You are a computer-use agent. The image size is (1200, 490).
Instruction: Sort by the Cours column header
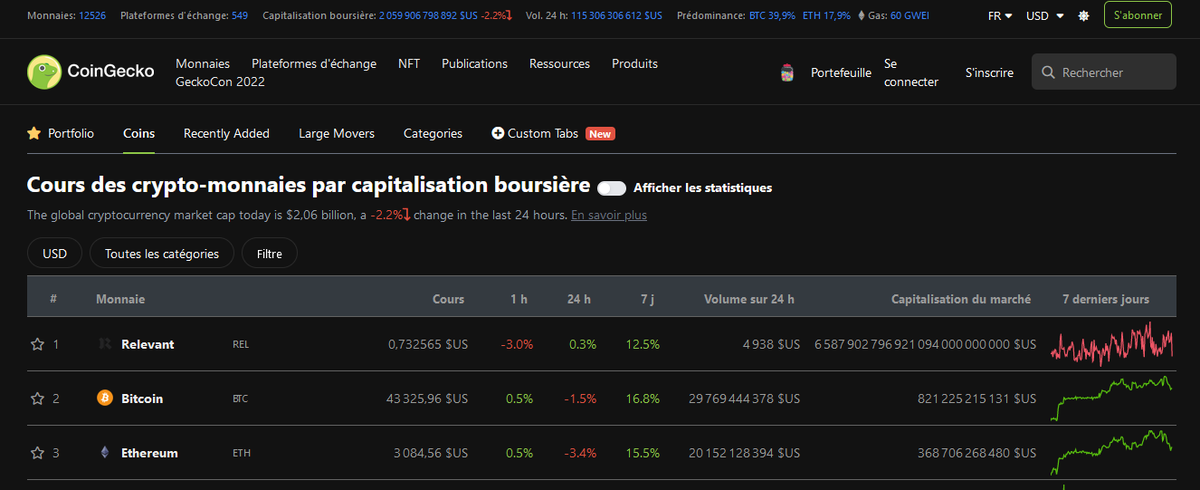(x=448, y=299)
